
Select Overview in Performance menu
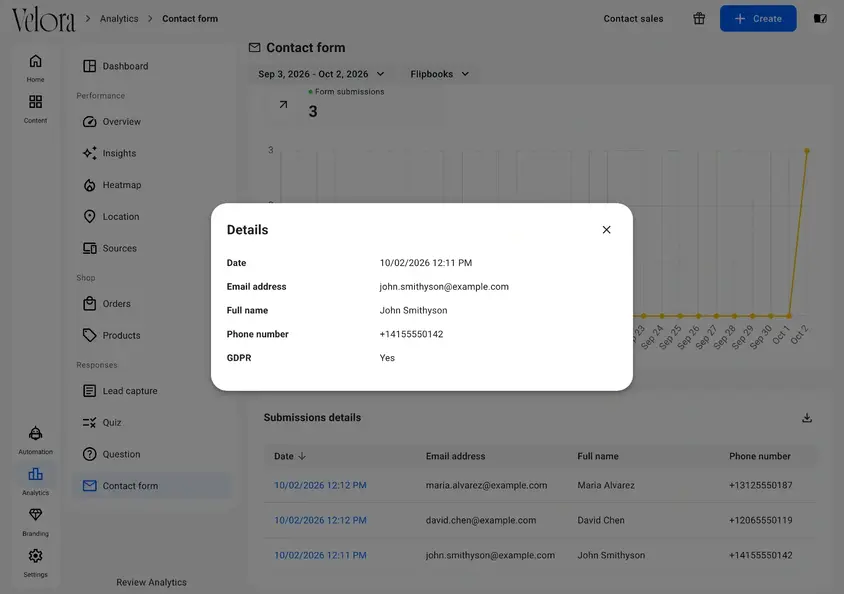[152, 122]
